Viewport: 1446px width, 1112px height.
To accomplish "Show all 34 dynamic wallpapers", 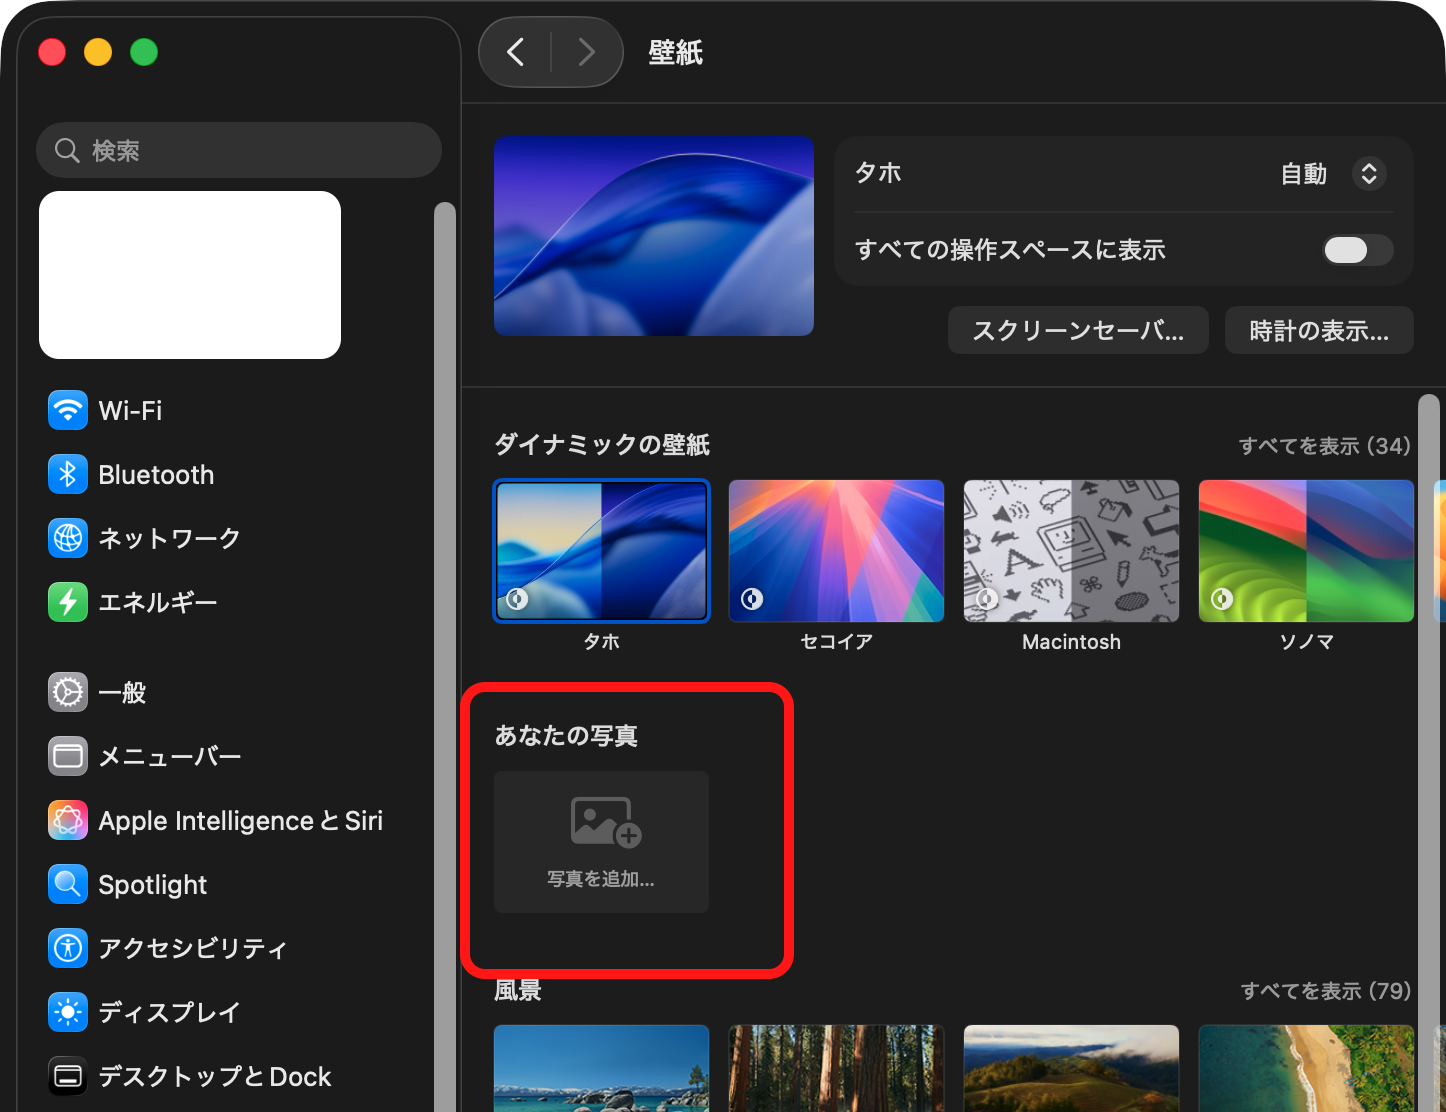I will 1325,446.
